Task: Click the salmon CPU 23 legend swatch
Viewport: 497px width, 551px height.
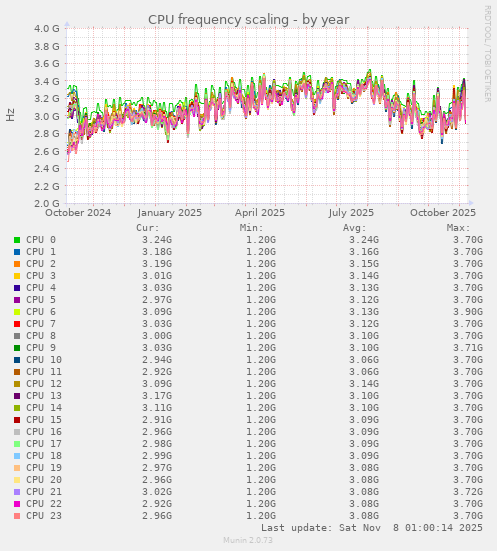Action: (x=17, y=516)
